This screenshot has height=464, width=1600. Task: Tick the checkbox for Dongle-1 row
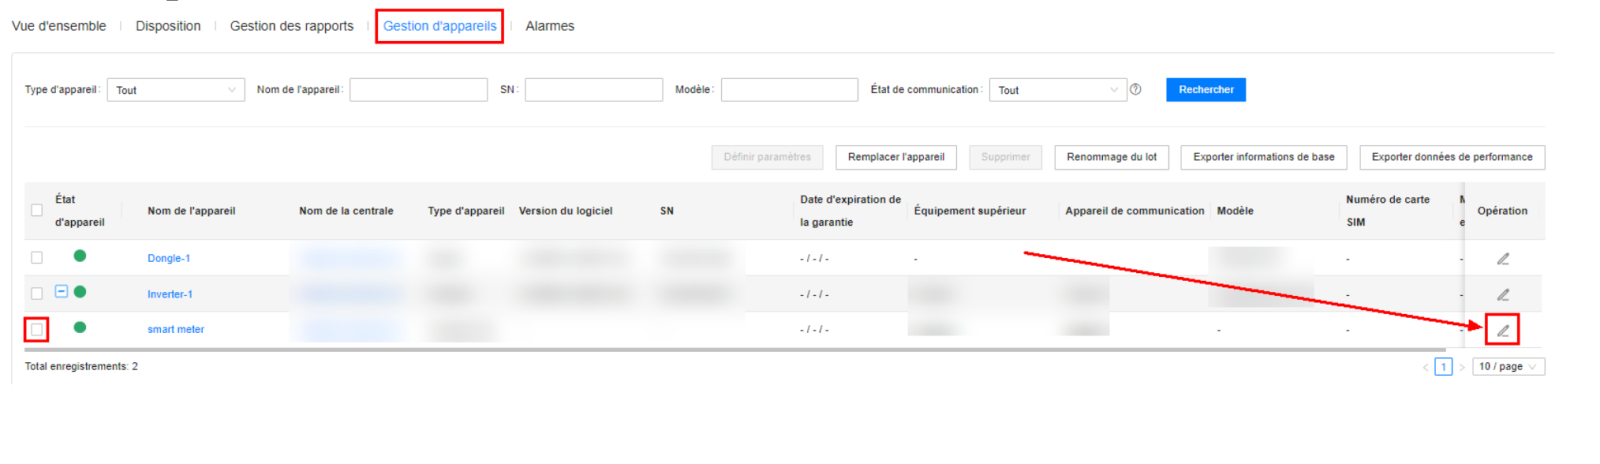37,258
